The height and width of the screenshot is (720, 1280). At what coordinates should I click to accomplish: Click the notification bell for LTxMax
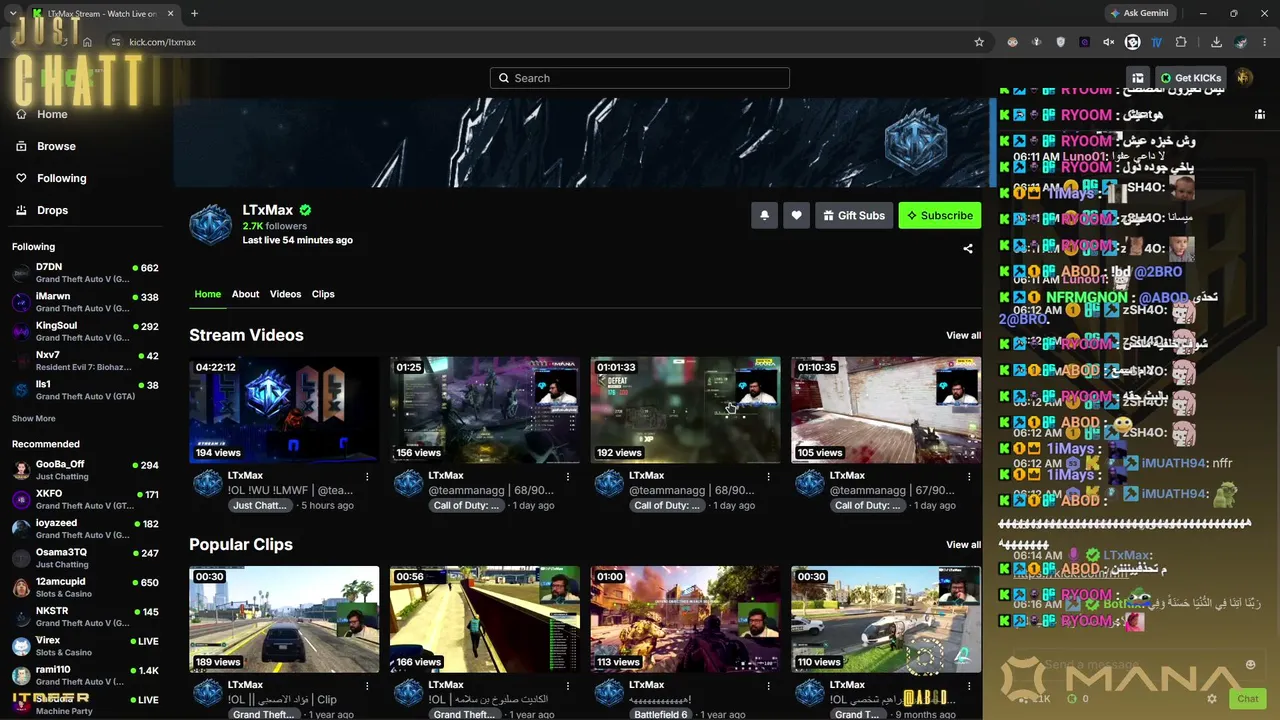tap(764, 215)
